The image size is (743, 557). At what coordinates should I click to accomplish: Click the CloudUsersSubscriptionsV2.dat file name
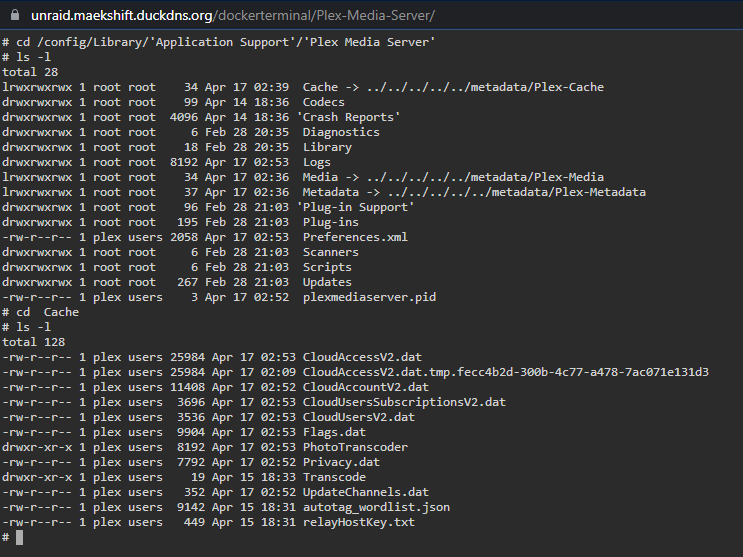[404, 402]
